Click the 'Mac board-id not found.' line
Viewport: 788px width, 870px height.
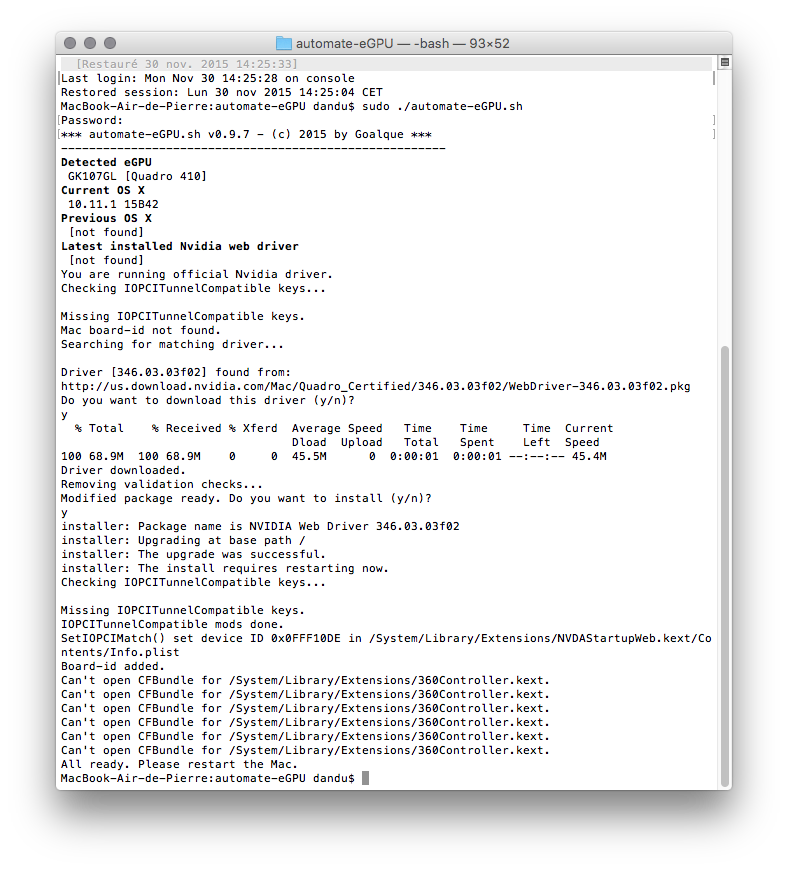pyautogui.click(x=140, y=330)
